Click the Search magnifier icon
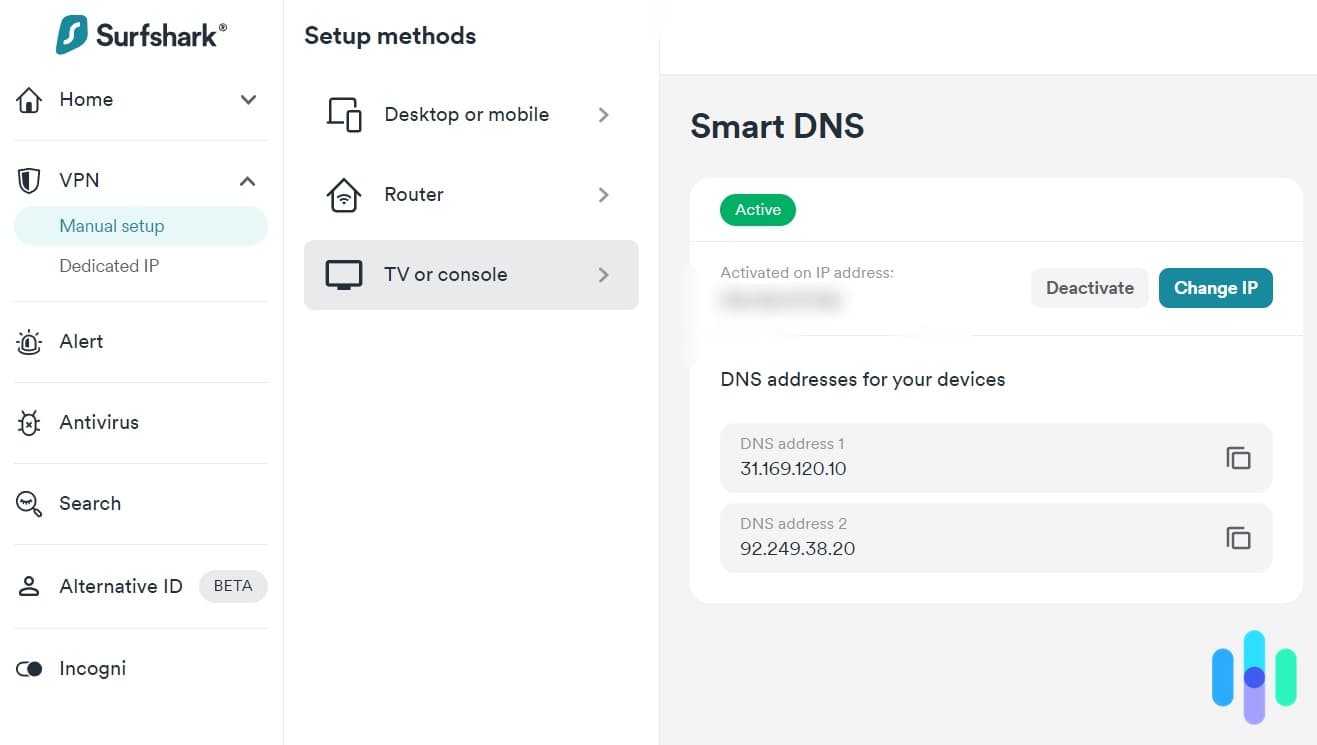The height and width of the screenshot is (745, 1317). (29, 503)
